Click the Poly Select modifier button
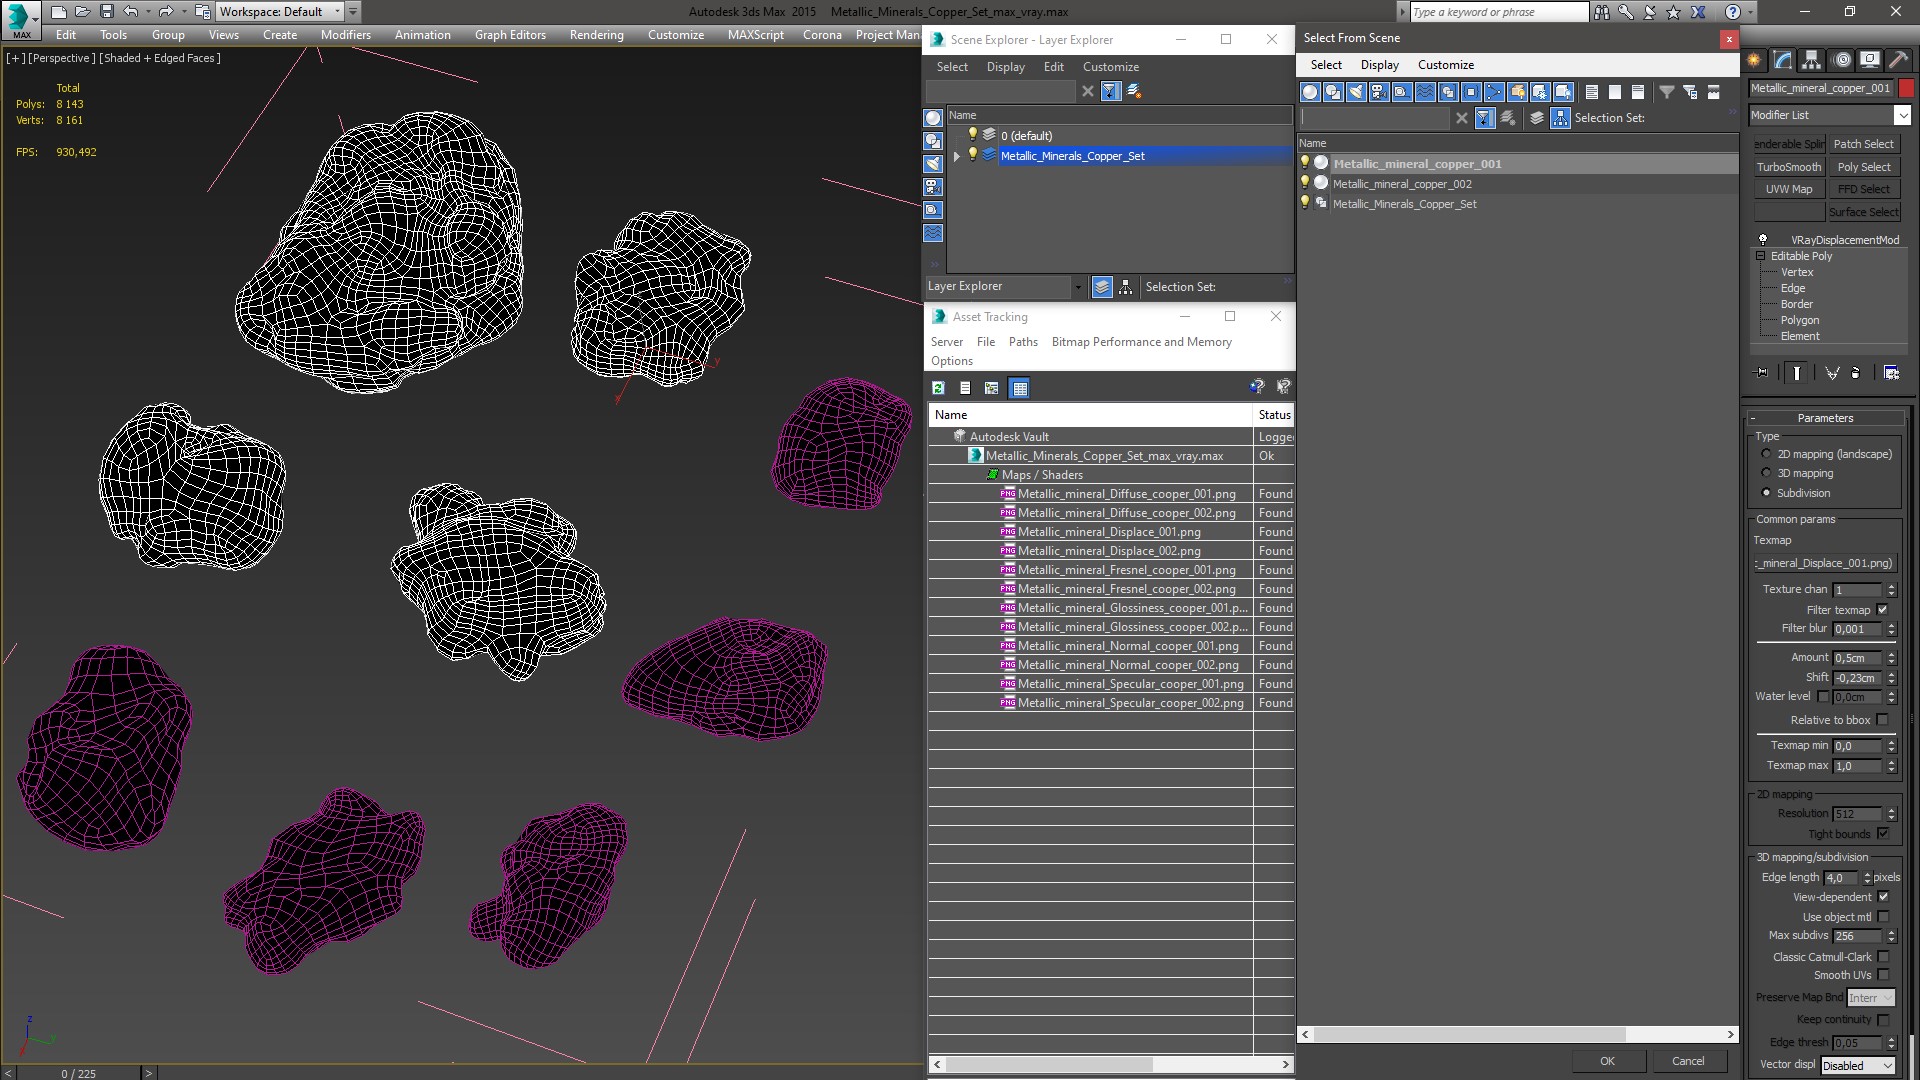This screenshot has width=1920, height=1080. click(1864, 167)
